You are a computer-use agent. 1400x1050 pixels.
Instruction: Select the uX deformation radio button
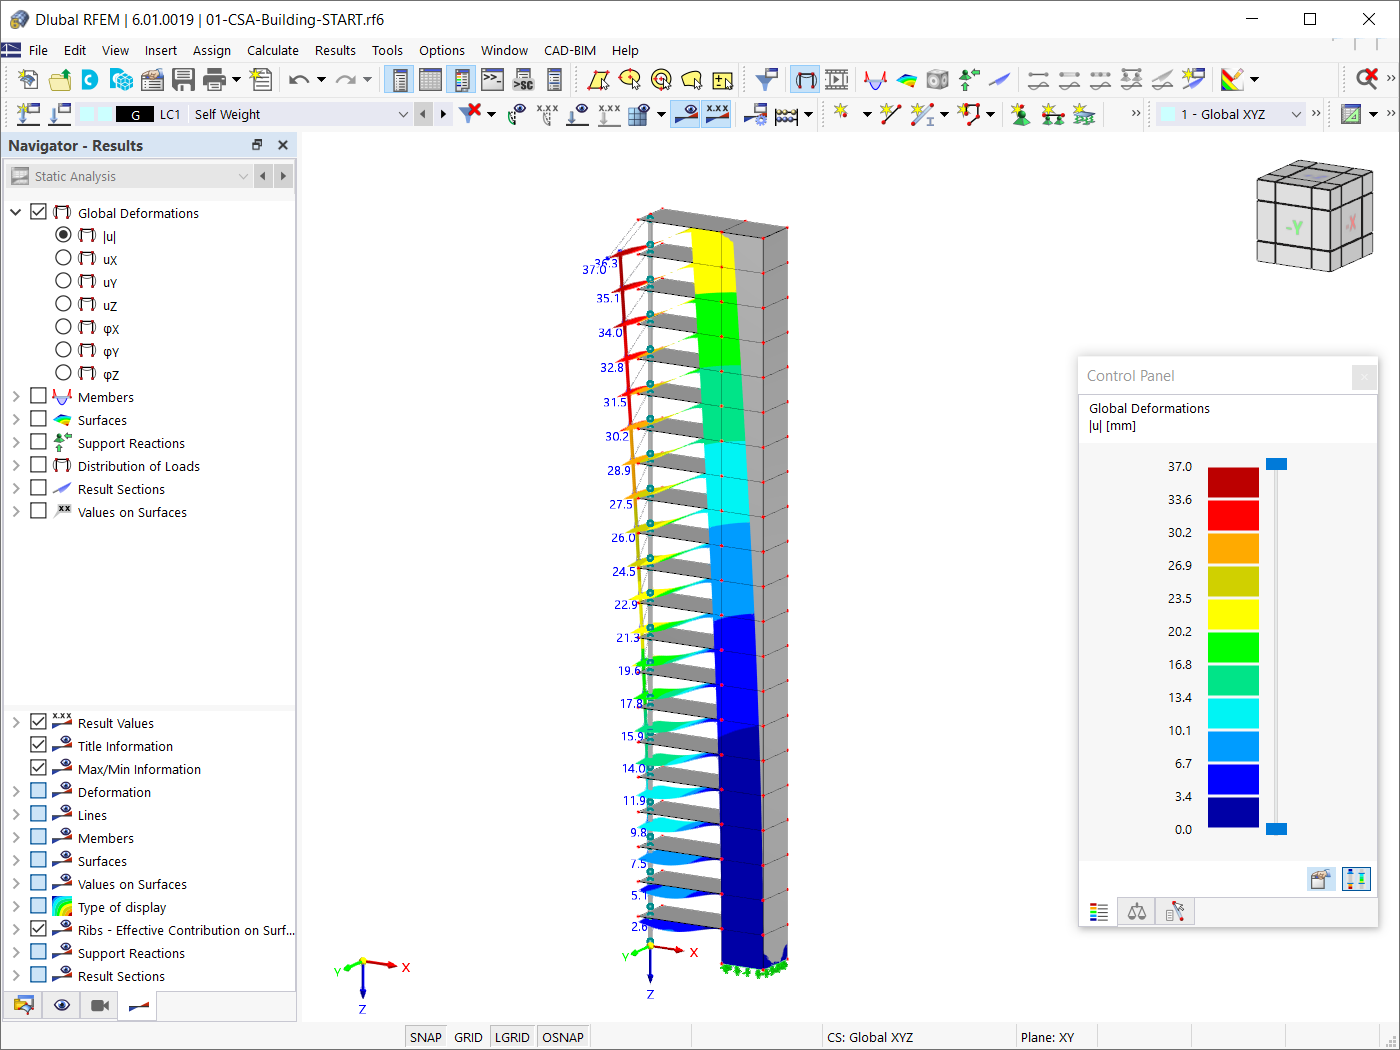[64, 258]
